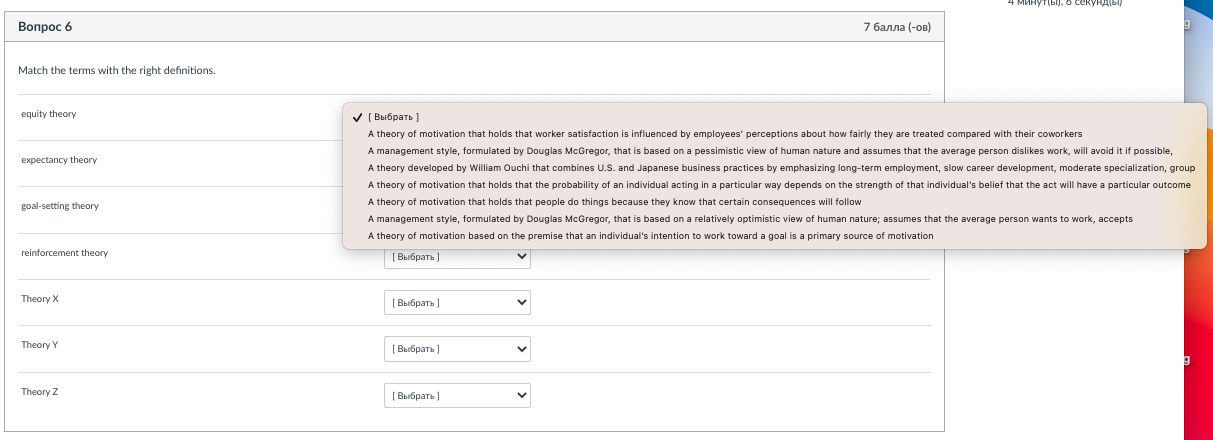
Task: Choose the McGregor pessimistic view definition
Action: 774,151
